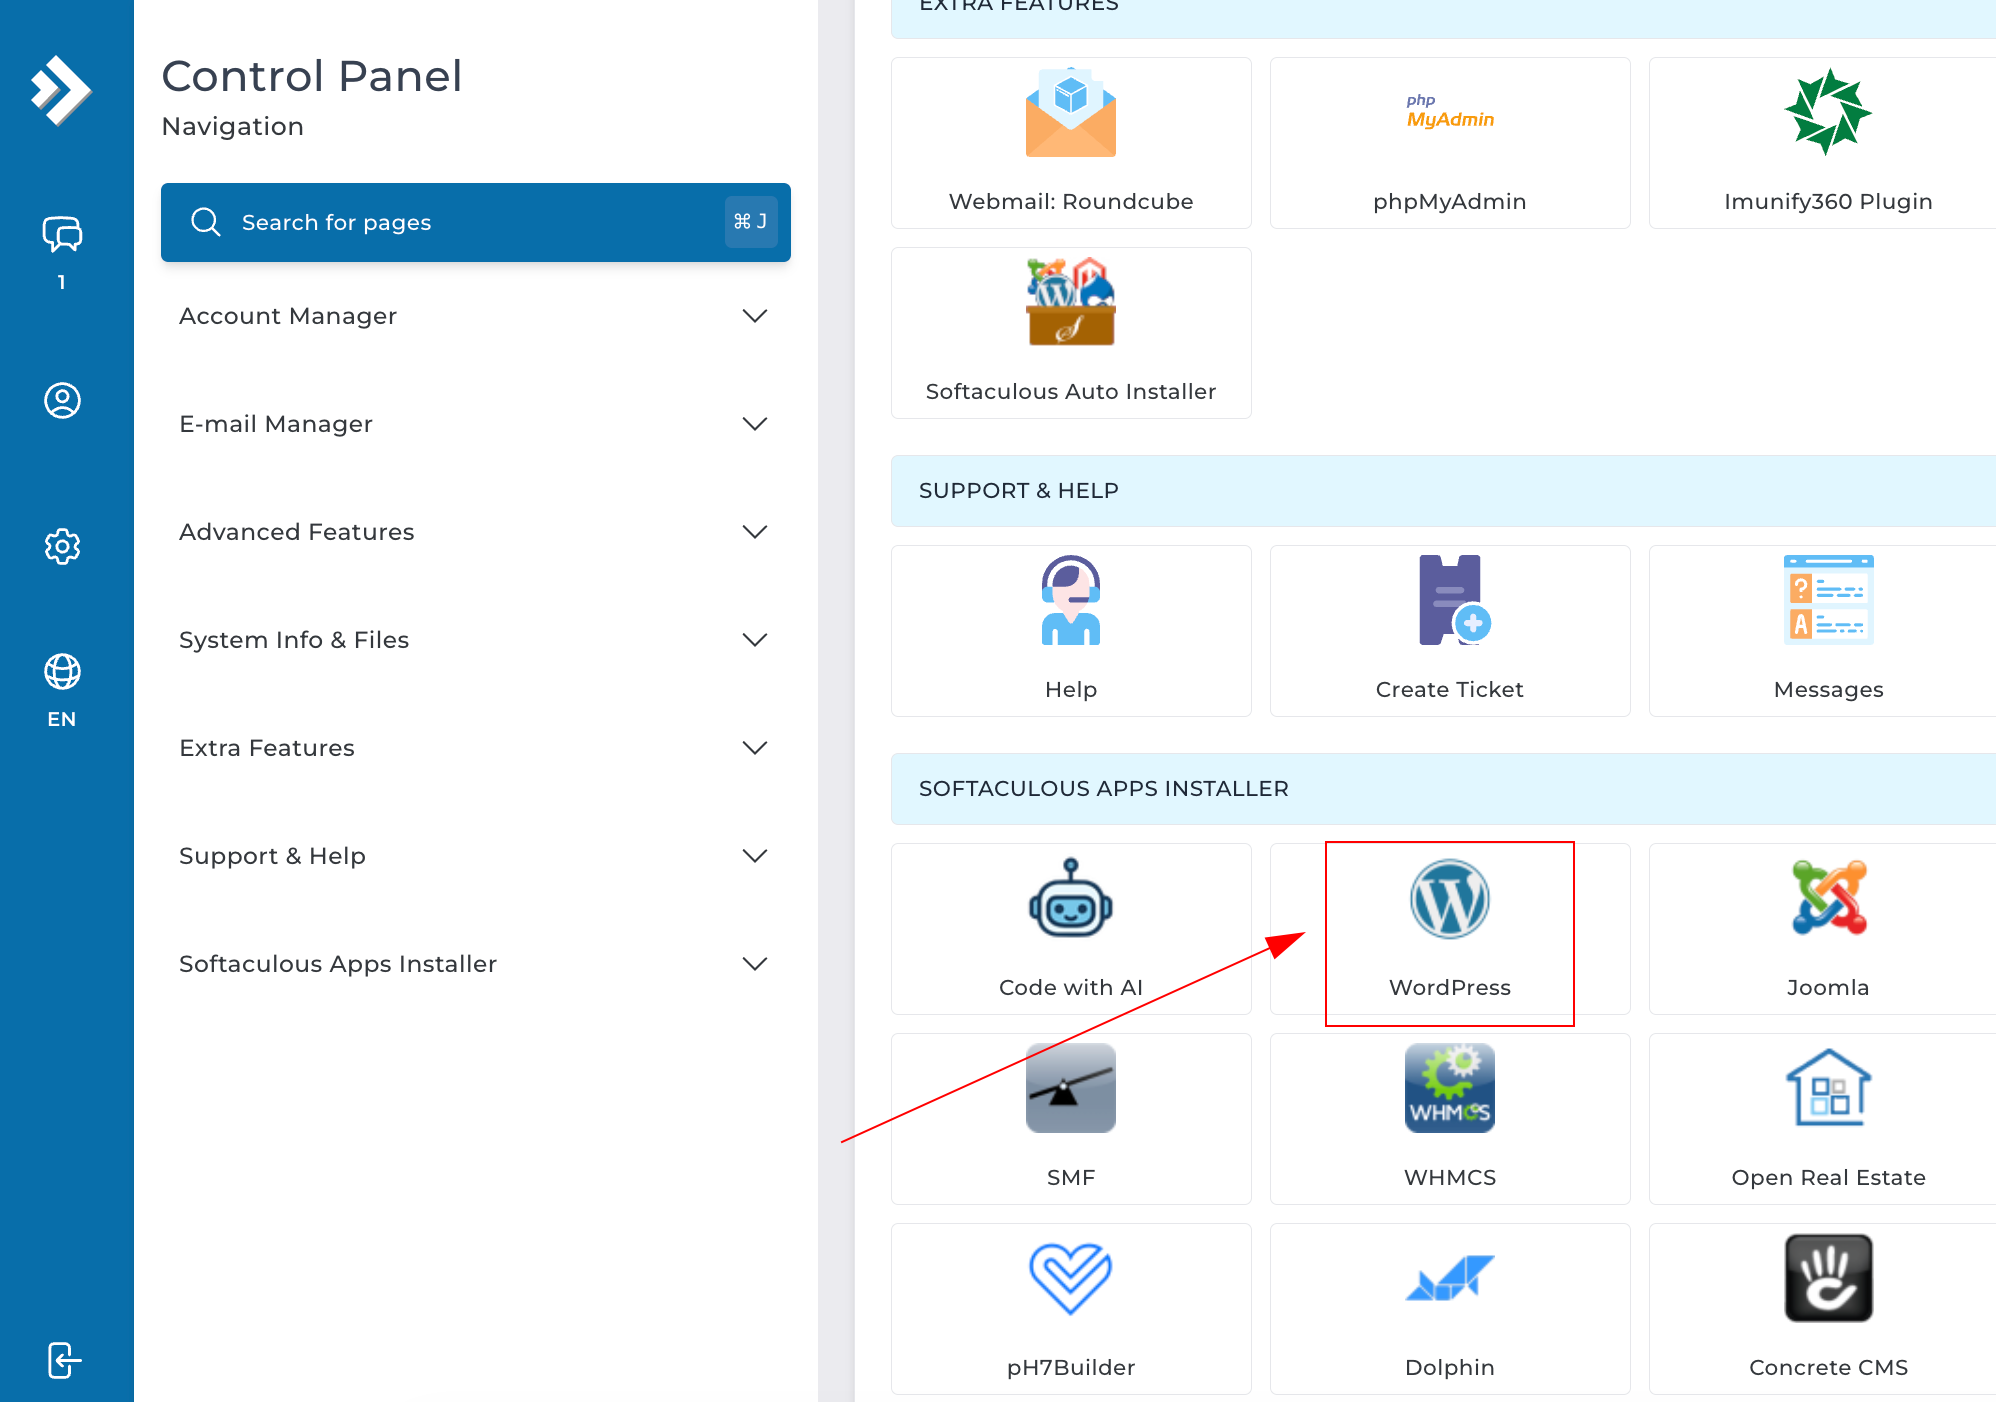The width and height of the screenshot is (1996, 1402).
Task: Click the Concrete CMS label text
Action: 1828,1368
